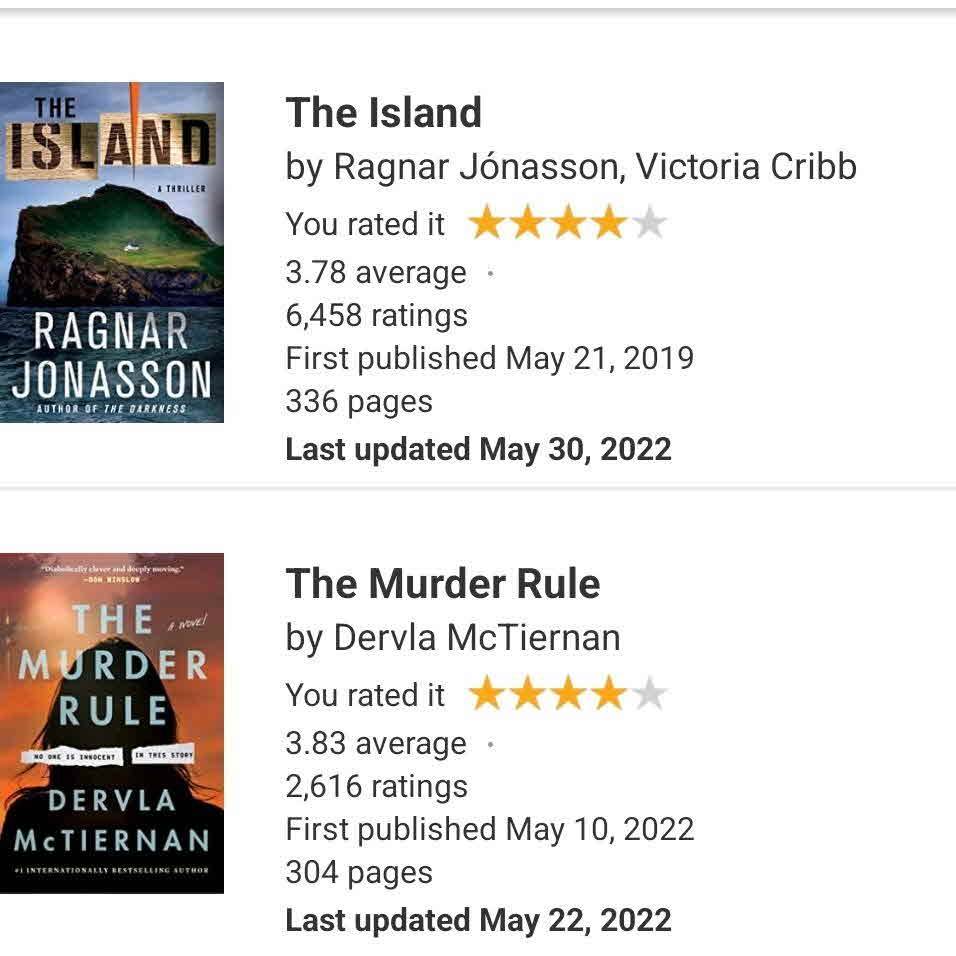Viewport: 956px width, 956px height.
Task: Open The Island book cover thumbnail
Action: coord(112,252)
